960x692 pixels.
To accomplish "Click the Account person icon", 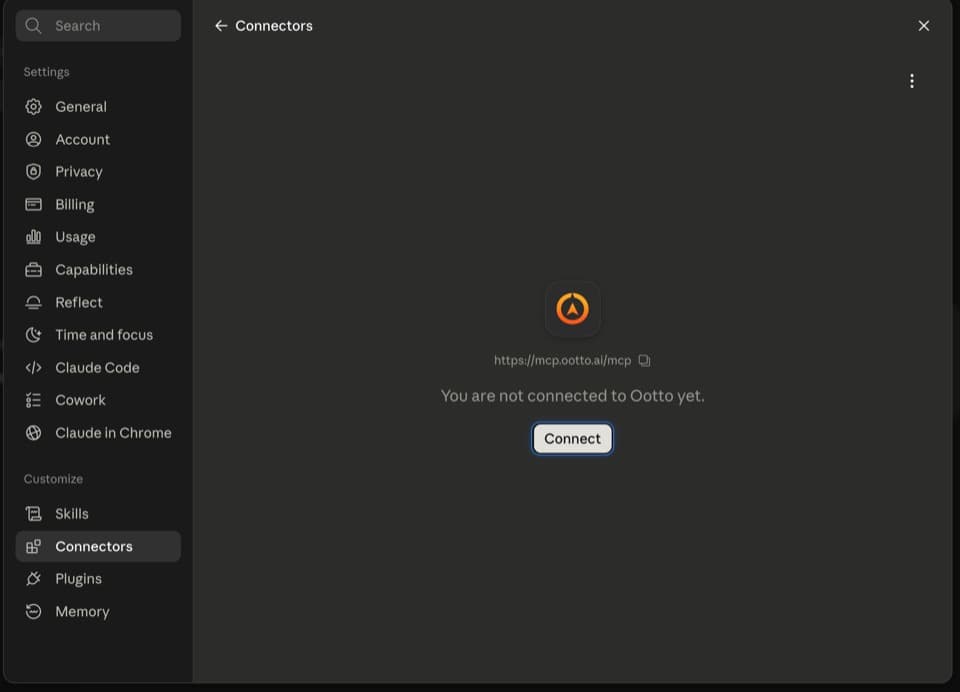I will [34, 139].
